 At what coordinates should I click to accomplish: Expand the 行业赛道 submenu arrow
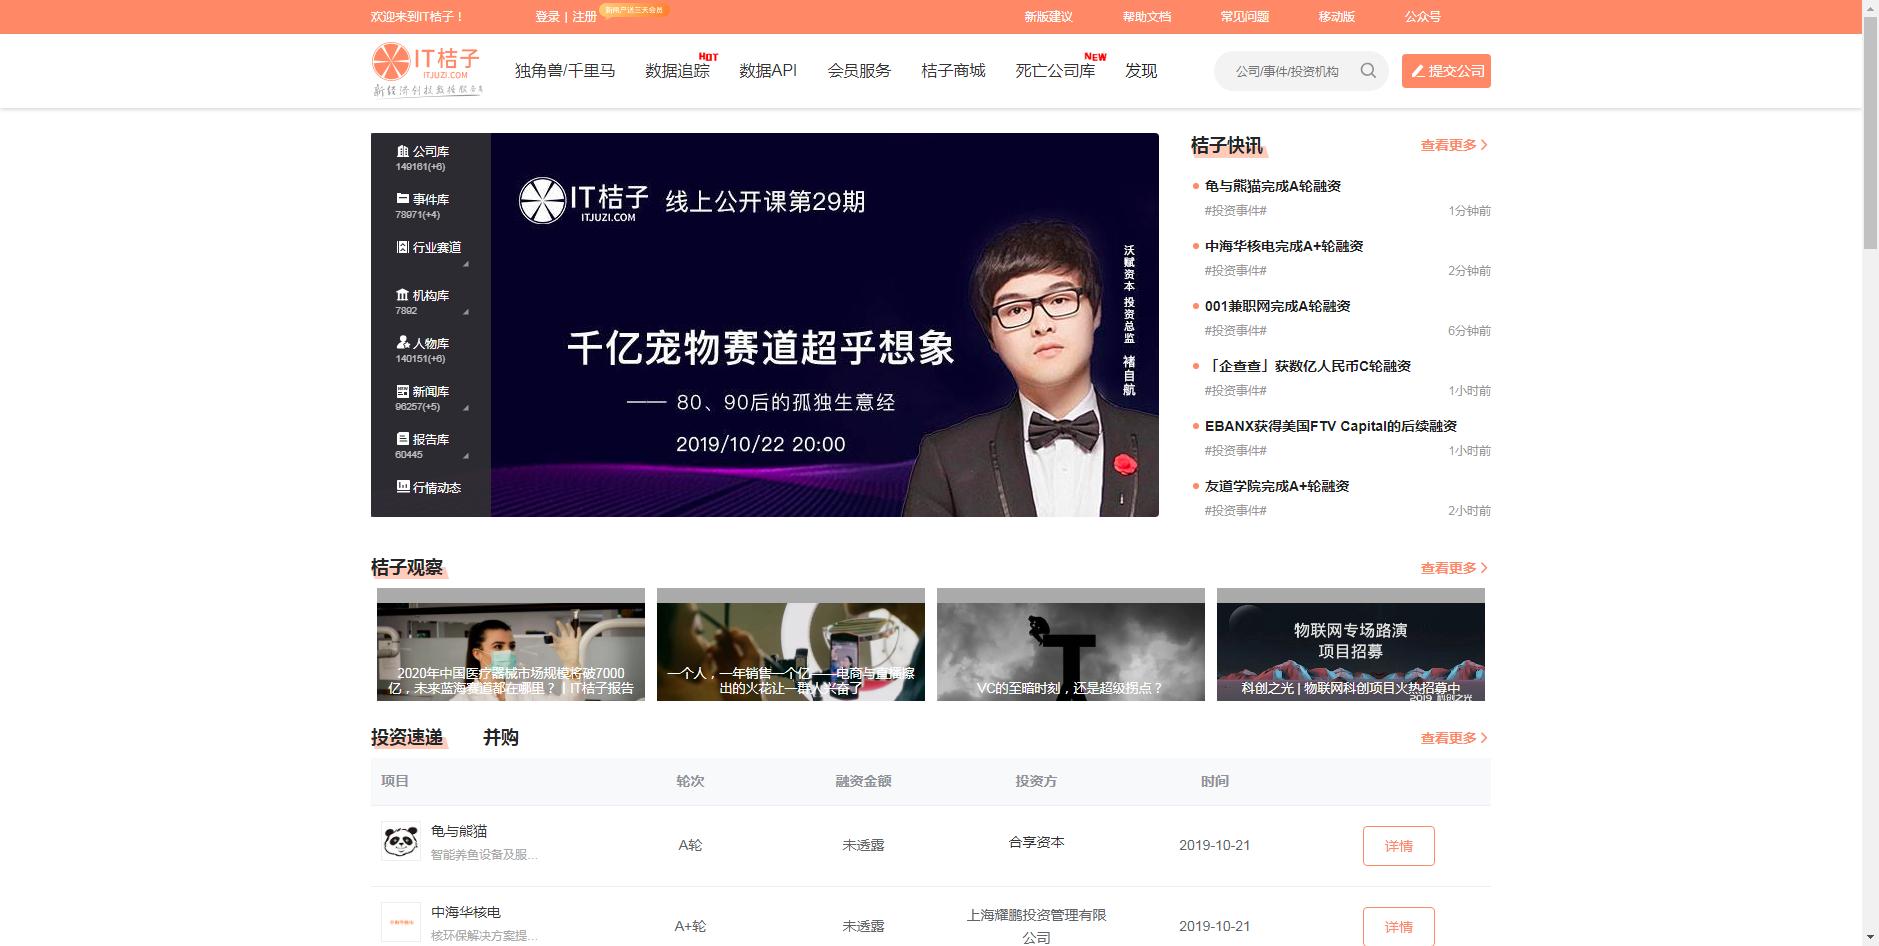click(x=466, y=264)
